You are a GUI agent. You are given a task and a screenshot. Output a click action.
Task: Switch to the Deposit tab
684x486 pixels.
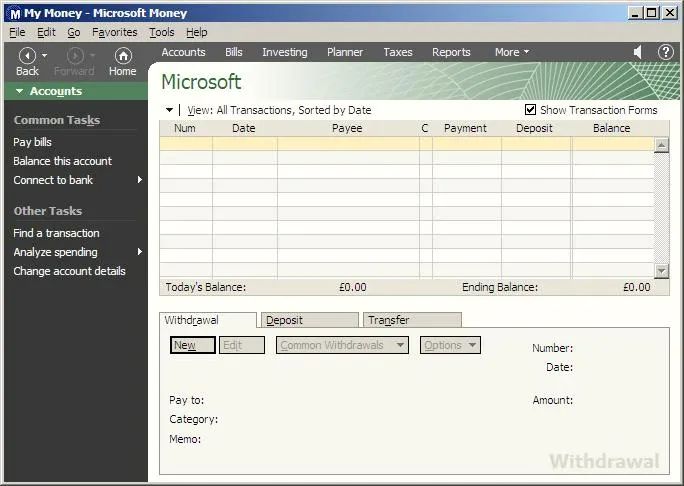click(x=307, y=320)
